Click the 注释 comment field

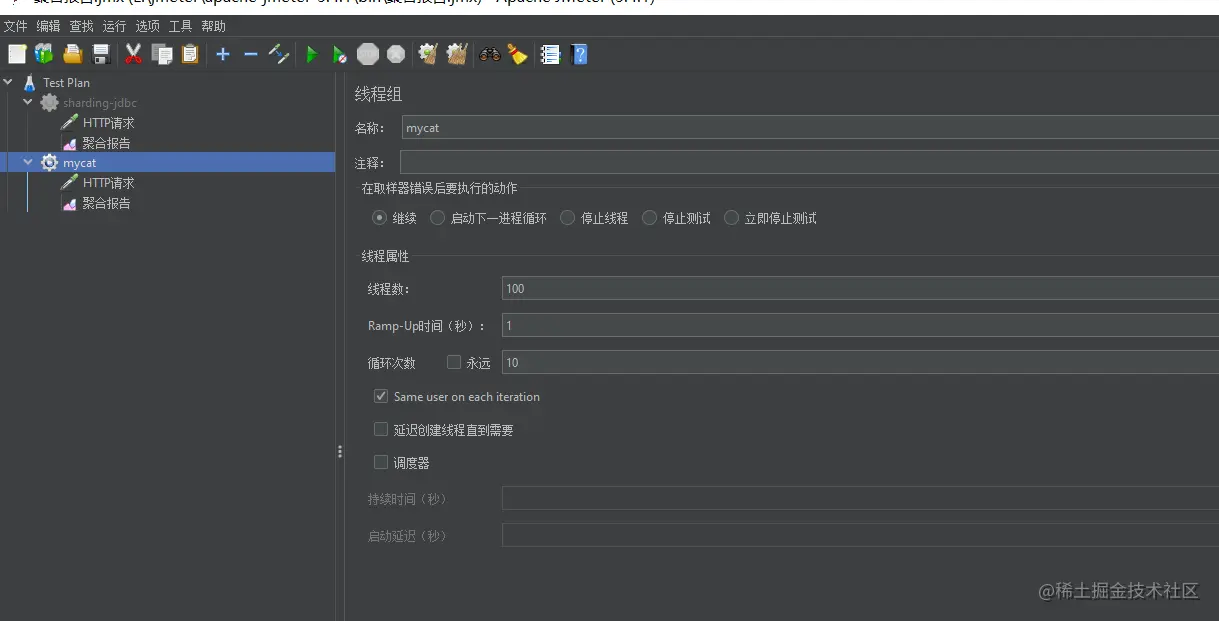pyautogui.click(x=809, y=162)
